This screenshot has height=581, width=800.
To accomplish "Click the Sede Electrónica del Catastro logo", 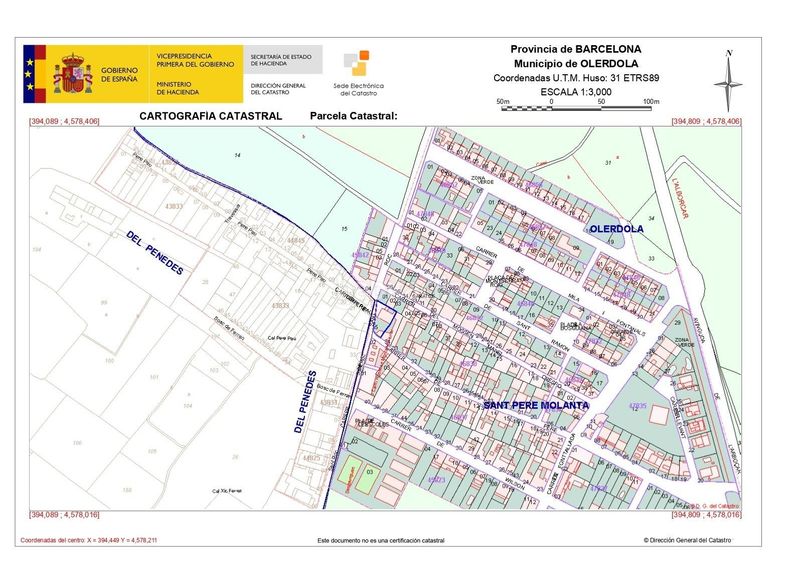I will point(358,73).
